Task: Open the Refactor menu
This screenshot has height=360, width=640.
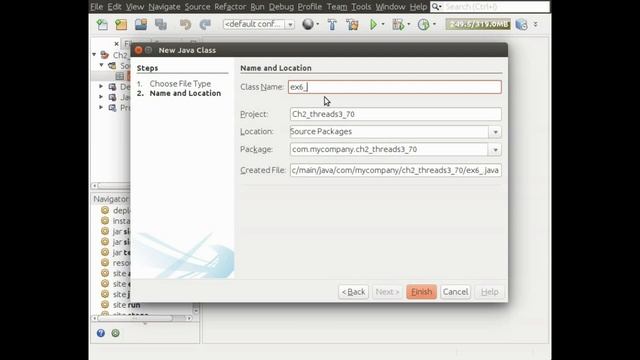Action: 230,7
